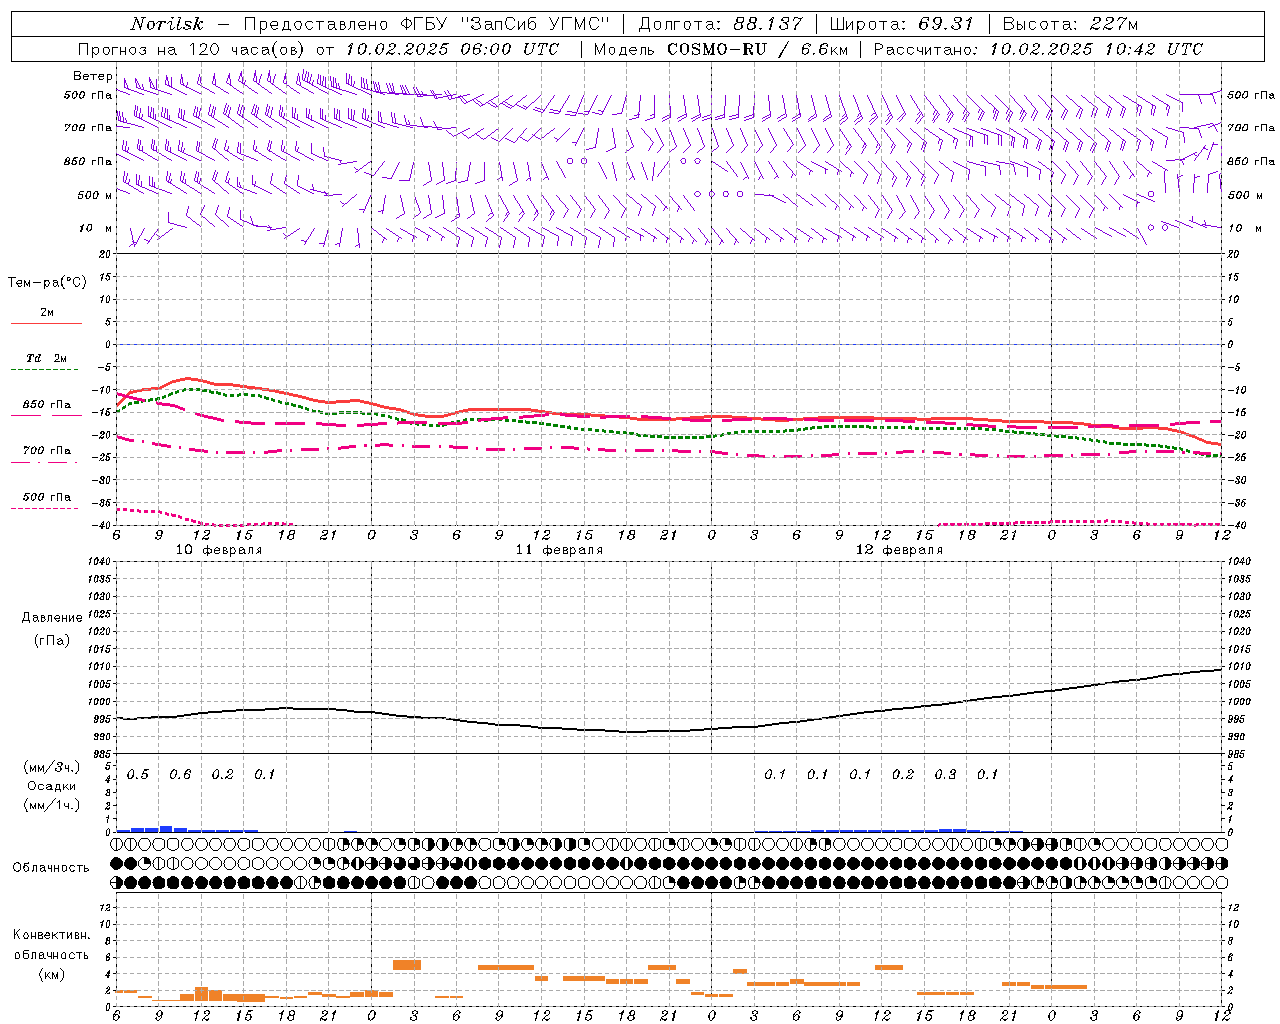Click the "Конвективн." convective cloud label

52,935
